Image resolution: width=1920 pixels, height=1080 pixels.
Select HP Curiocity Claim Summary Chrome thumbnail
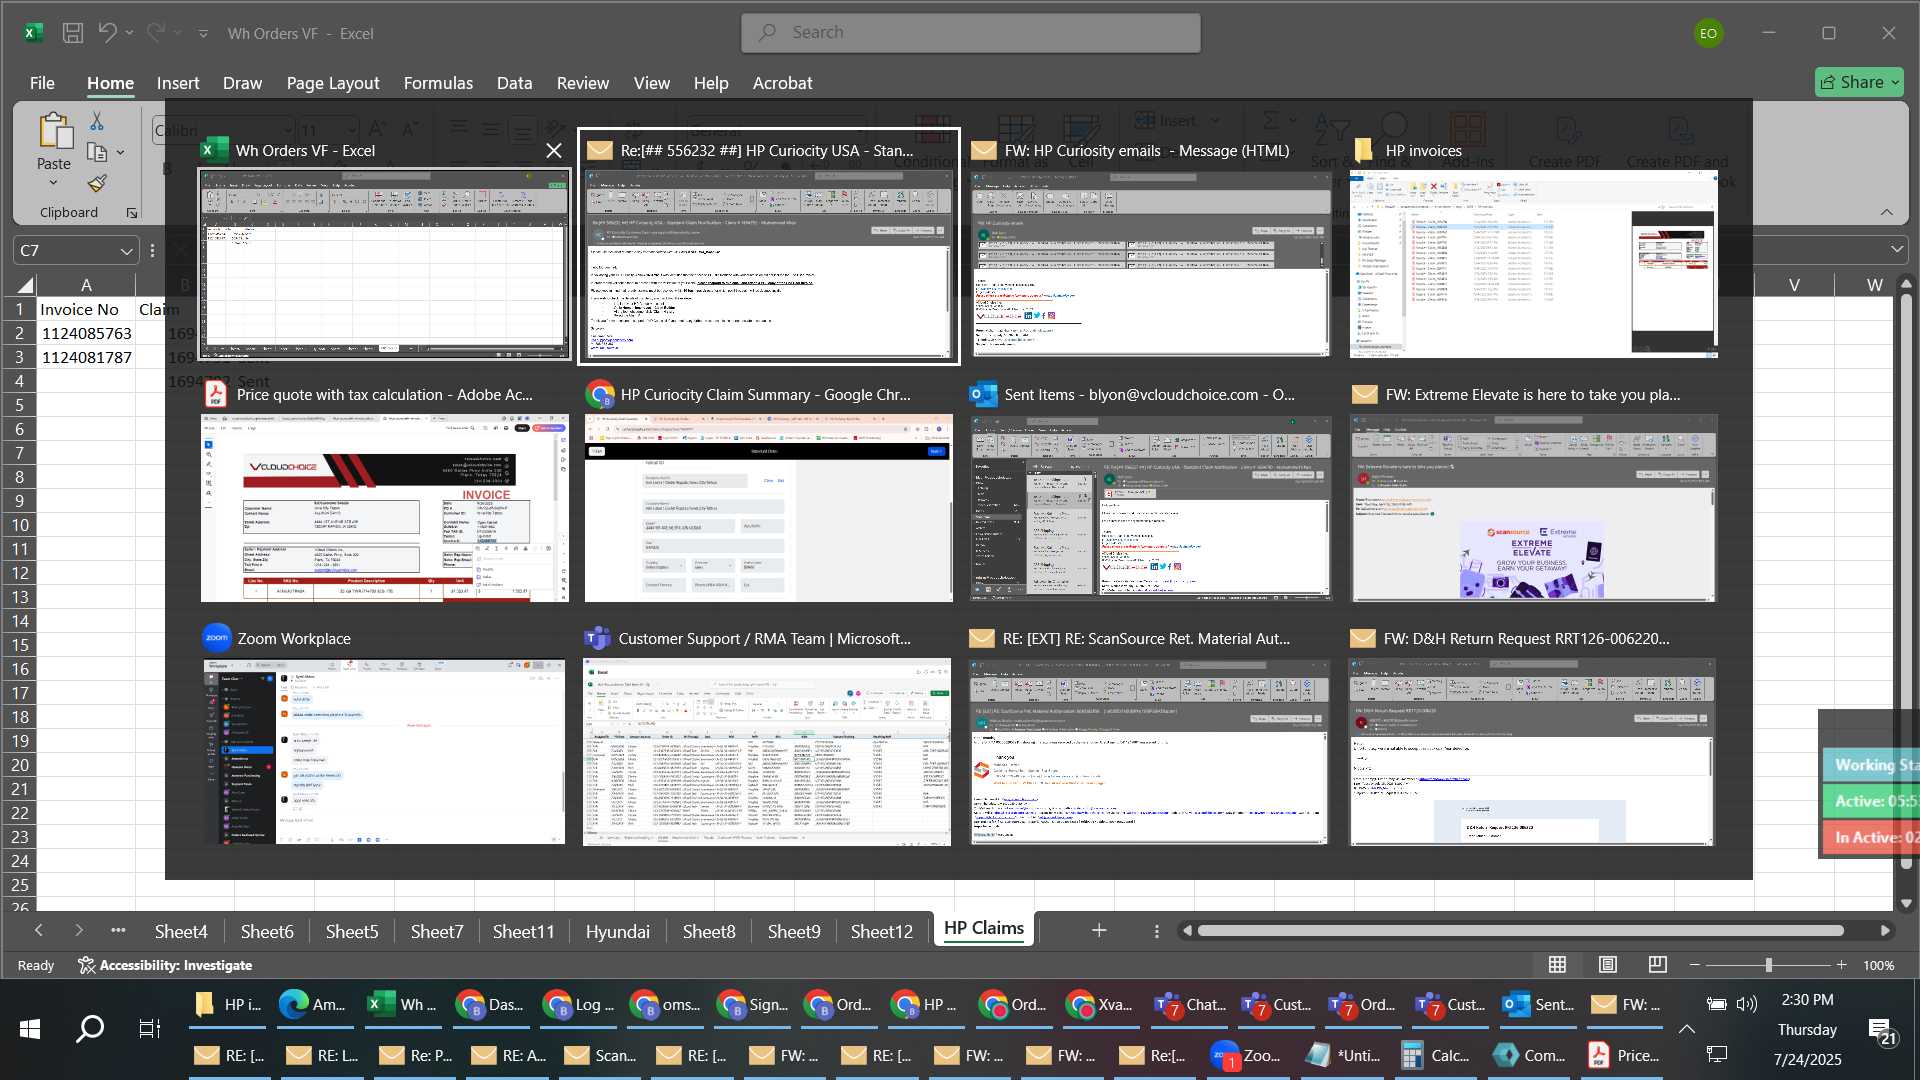tap(768, 508)
